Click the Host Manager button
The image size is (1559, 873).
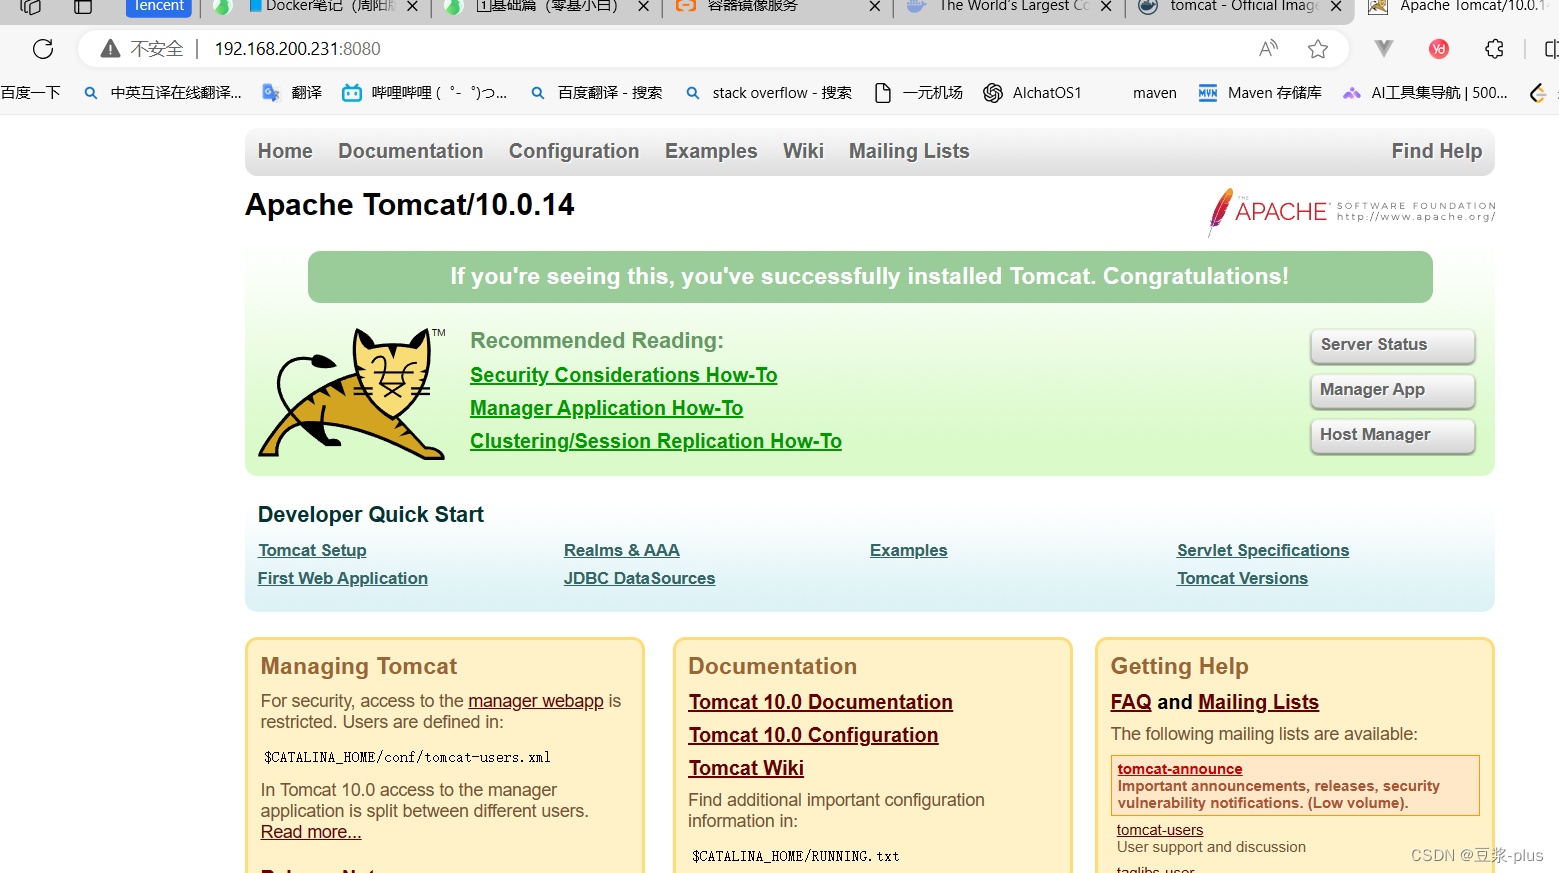pyautogui.click(x=1392, y=435)
